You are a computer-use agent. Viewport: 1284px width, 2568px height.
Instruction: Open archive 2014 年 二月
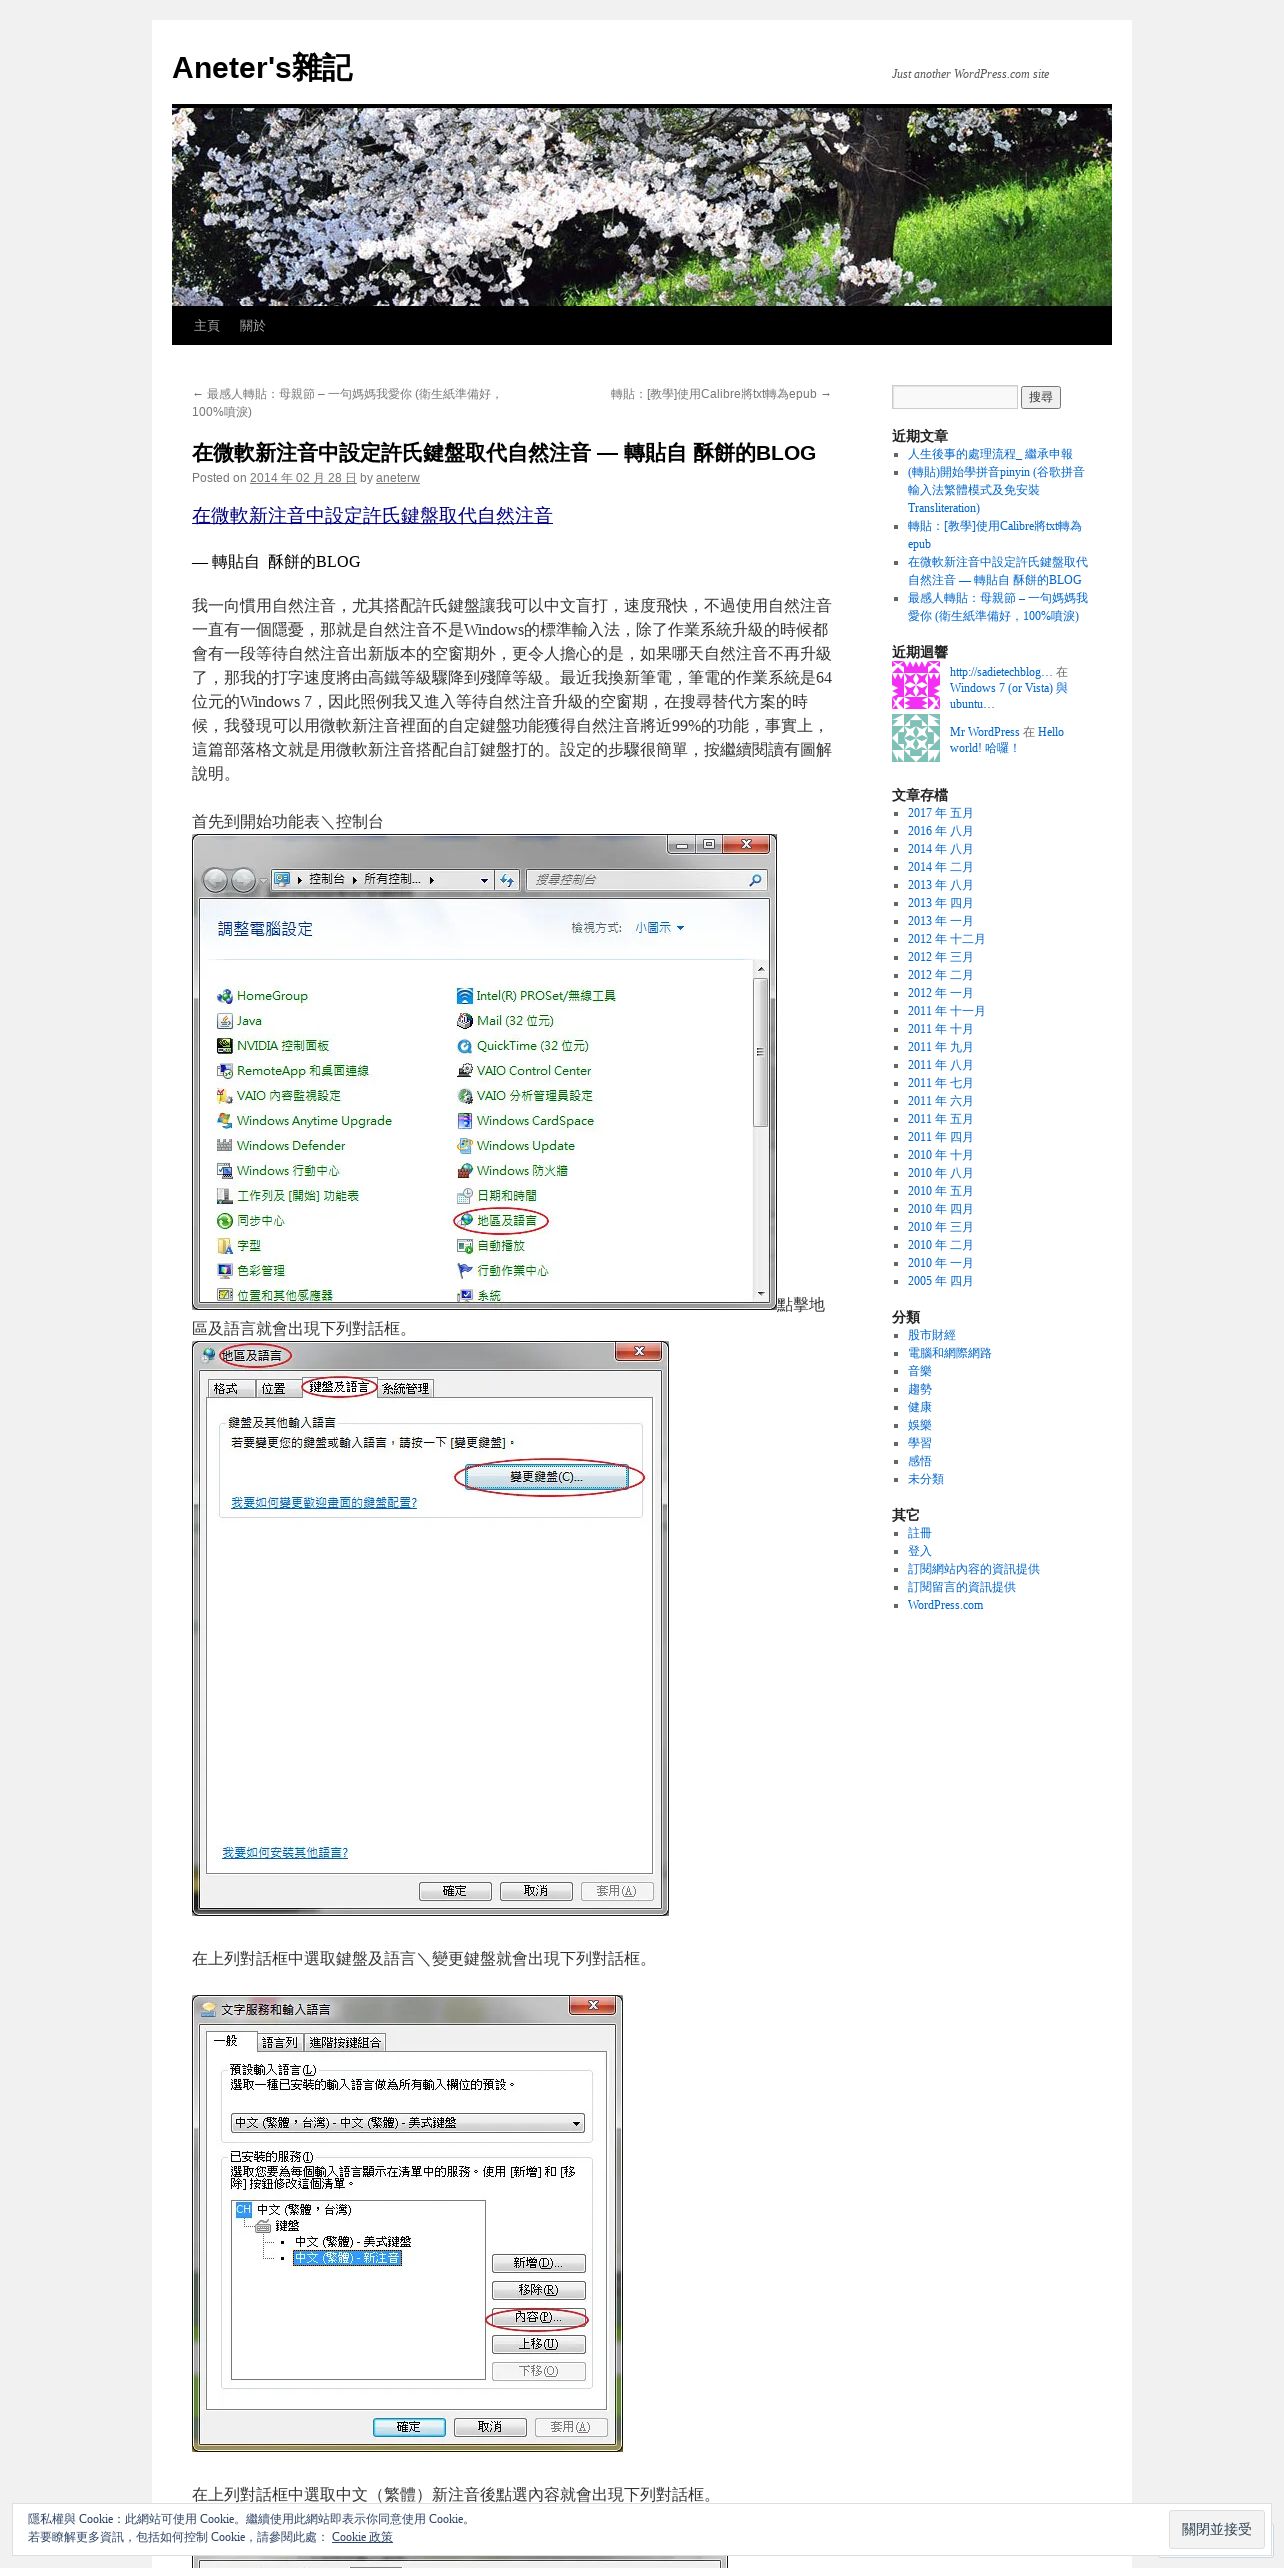tap(940, 867)
